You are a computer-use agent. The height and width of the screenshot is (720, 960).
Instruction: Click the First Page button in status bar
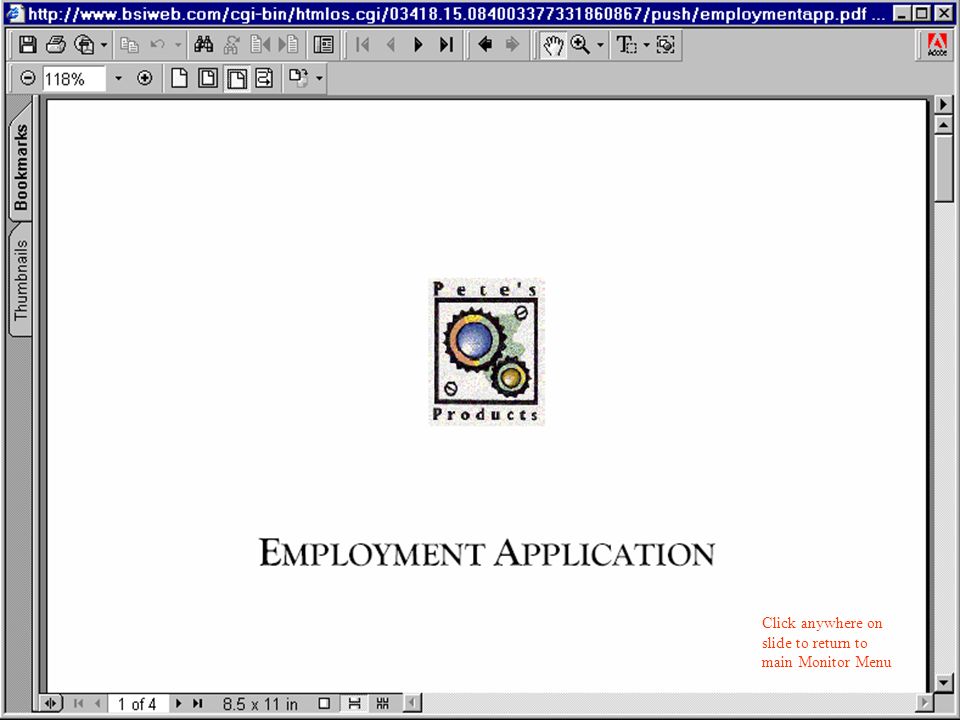coord(78,703)
